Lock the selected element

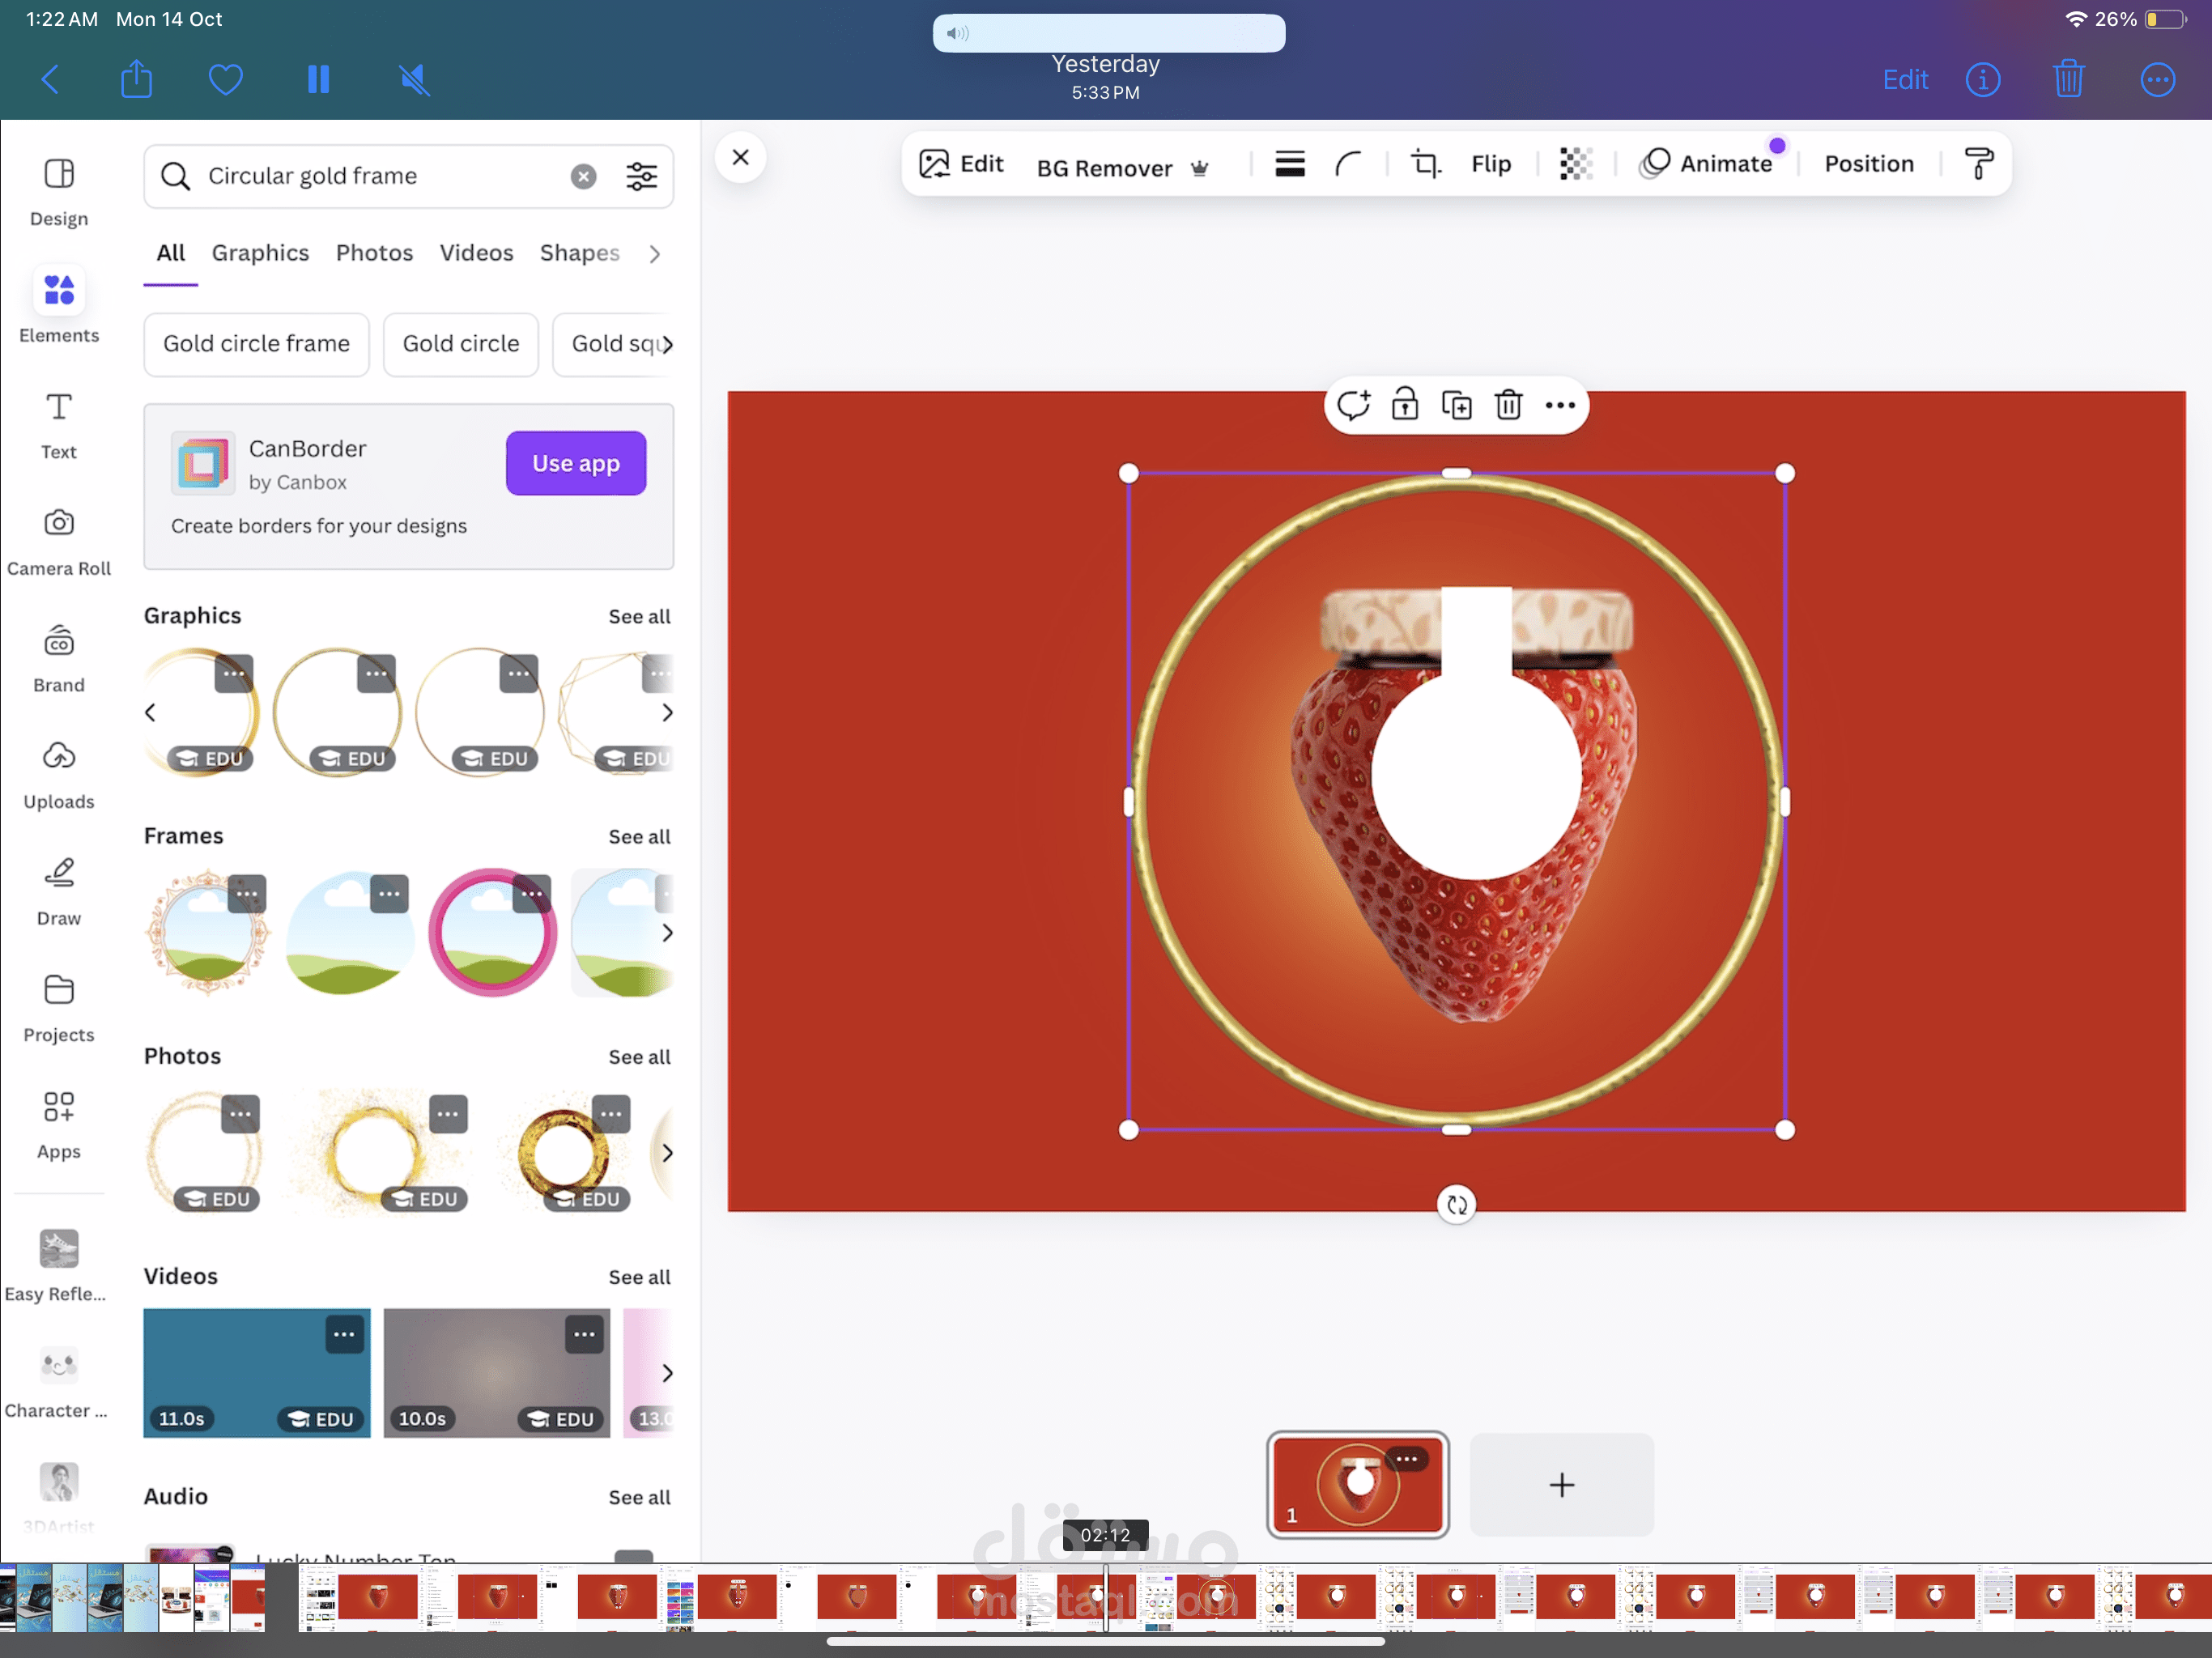pyautogui.click(x=1404, y=405)
